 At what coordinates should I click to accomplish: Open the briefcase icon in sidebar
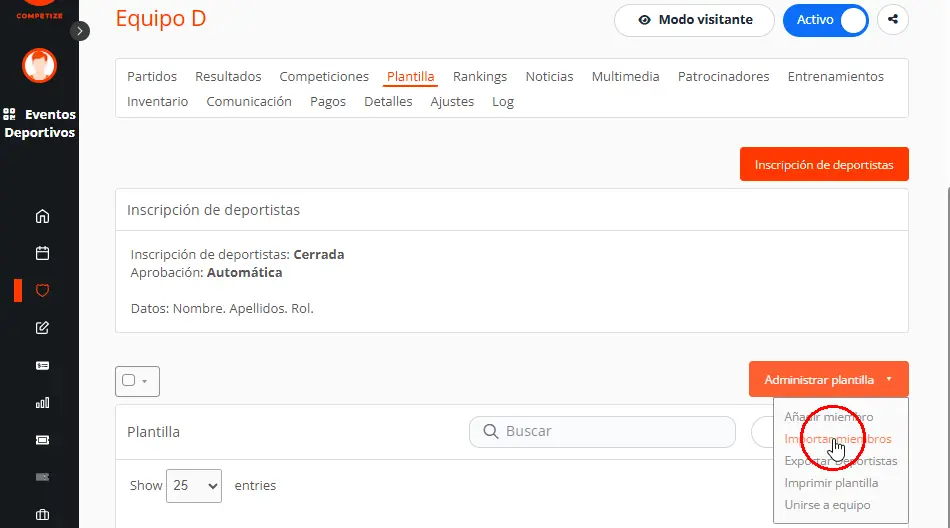click(x=42, y=515)
